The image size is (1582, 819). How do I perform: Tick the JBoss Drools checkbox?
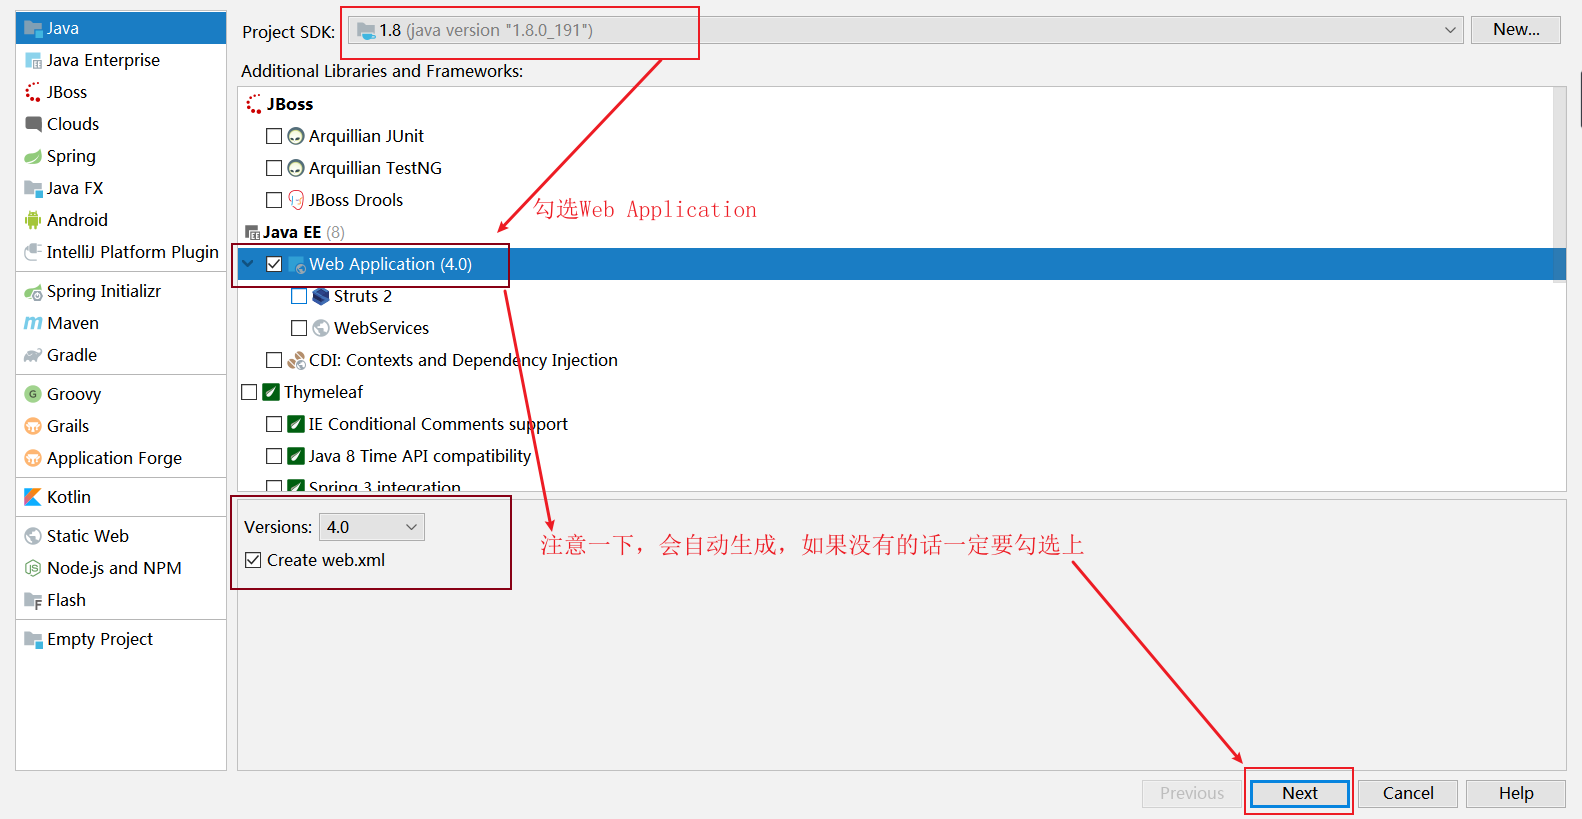[x=274, y=200]
